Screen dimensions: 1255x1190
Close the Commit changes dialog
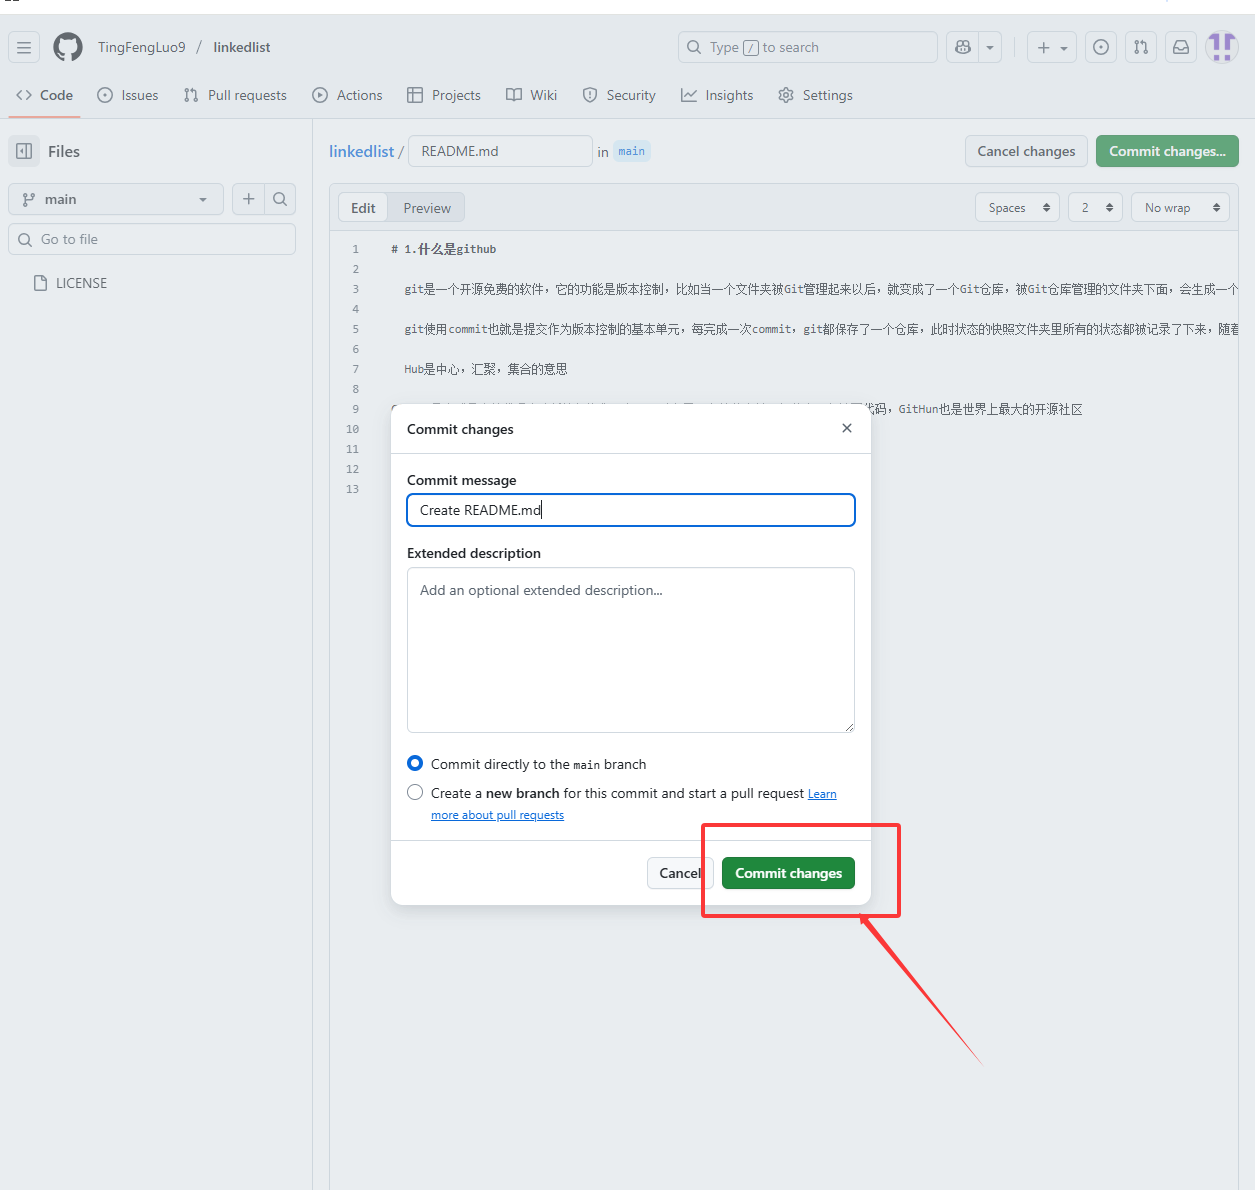tap(847, 428)
